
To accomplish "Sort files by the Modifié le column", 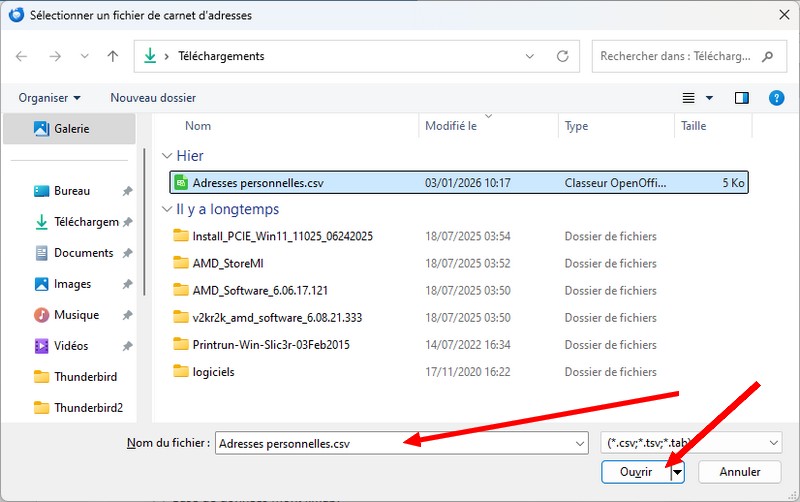I will point(451,127).
